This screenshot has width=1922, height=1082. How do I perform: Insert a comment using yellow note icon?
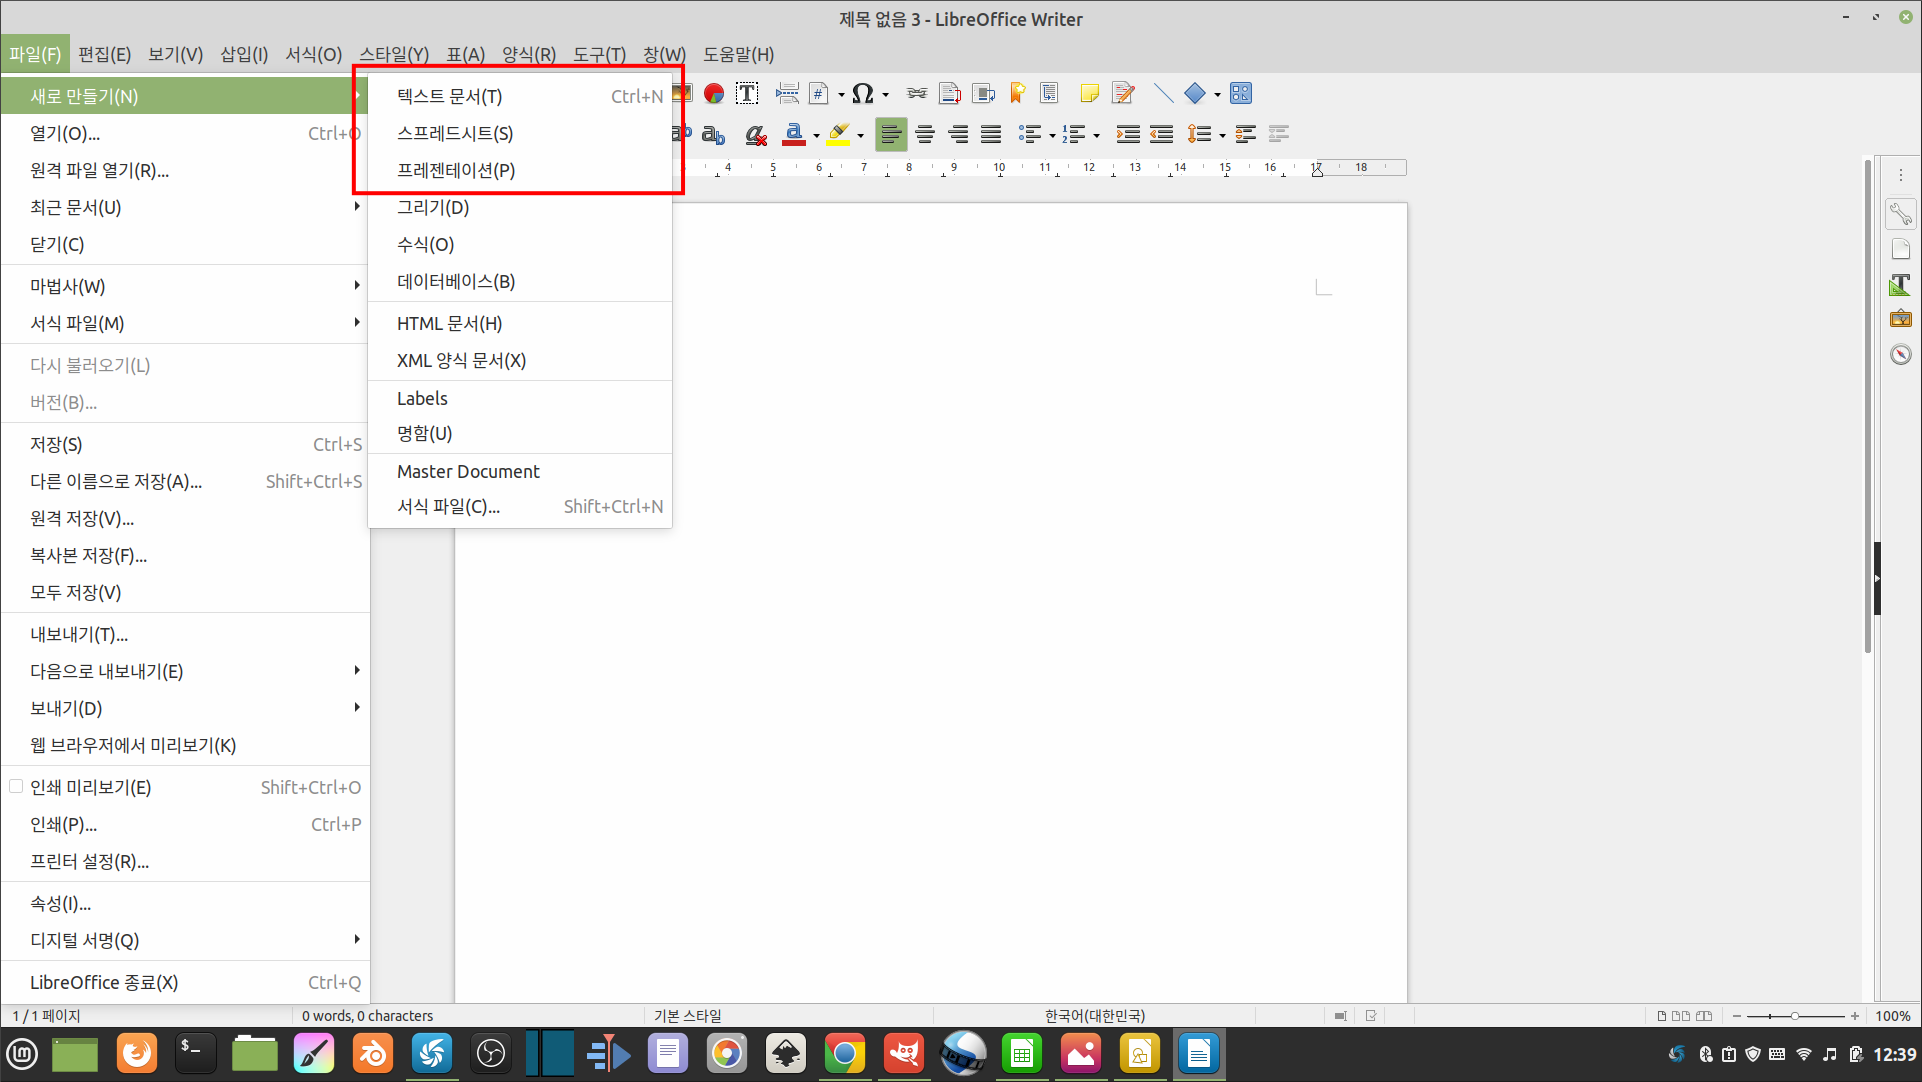[x=1090, y=94]
